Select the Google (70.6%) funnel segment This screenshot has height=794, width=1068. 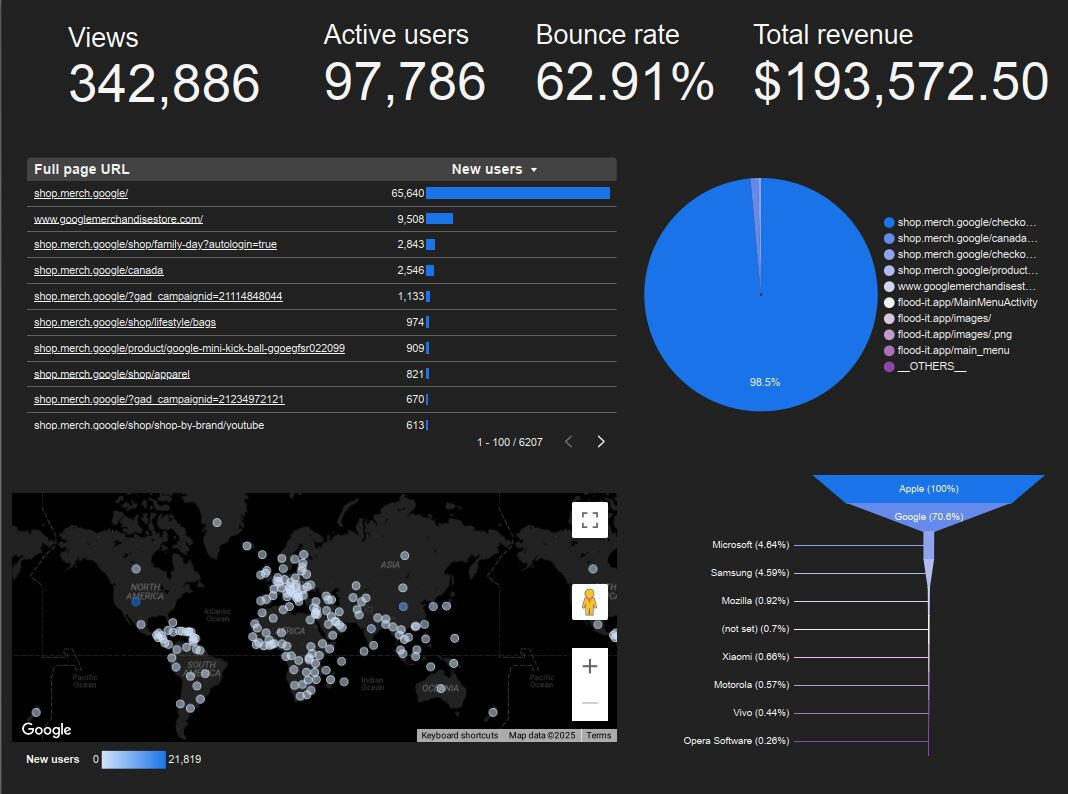tap(928, 516)
